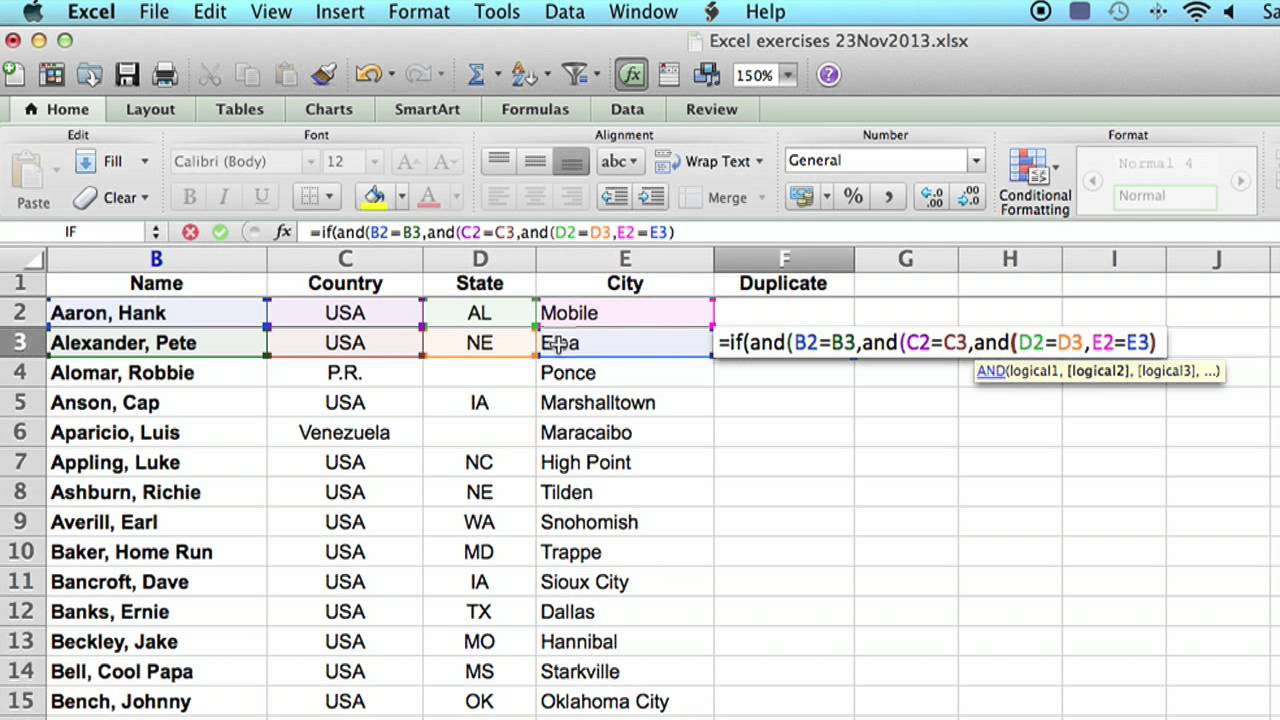1280x720 pixels.
Task: Increase indent in Alignment group
Action: pyautogui.click(x=651, y=197)
